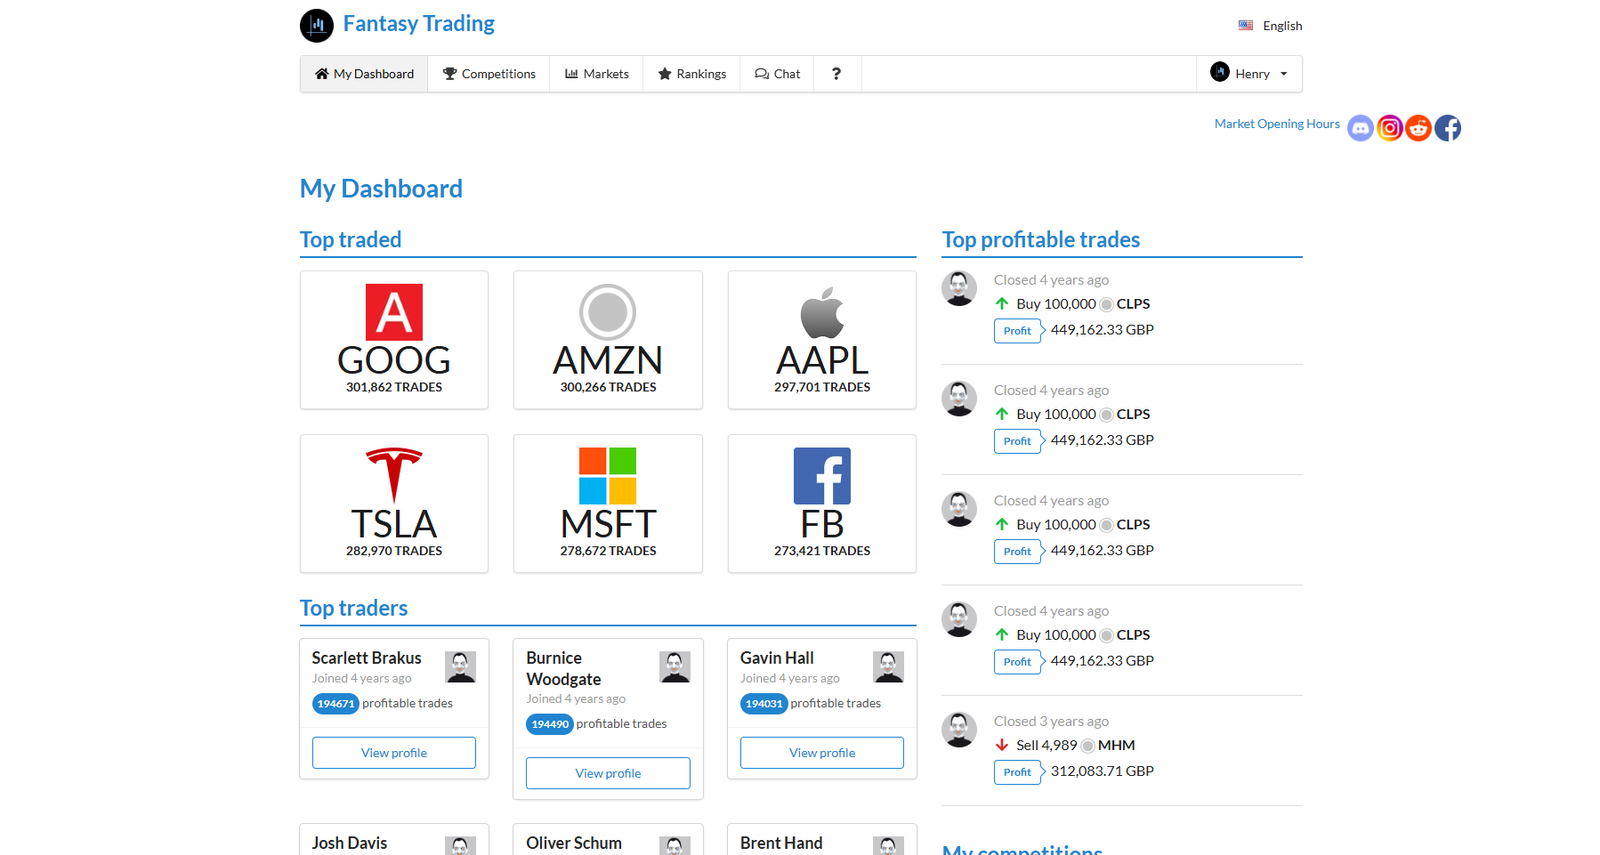Click the Gavin Hall name
The image size is (1600, 855).
pyautogui.click(x=777, y=658)
